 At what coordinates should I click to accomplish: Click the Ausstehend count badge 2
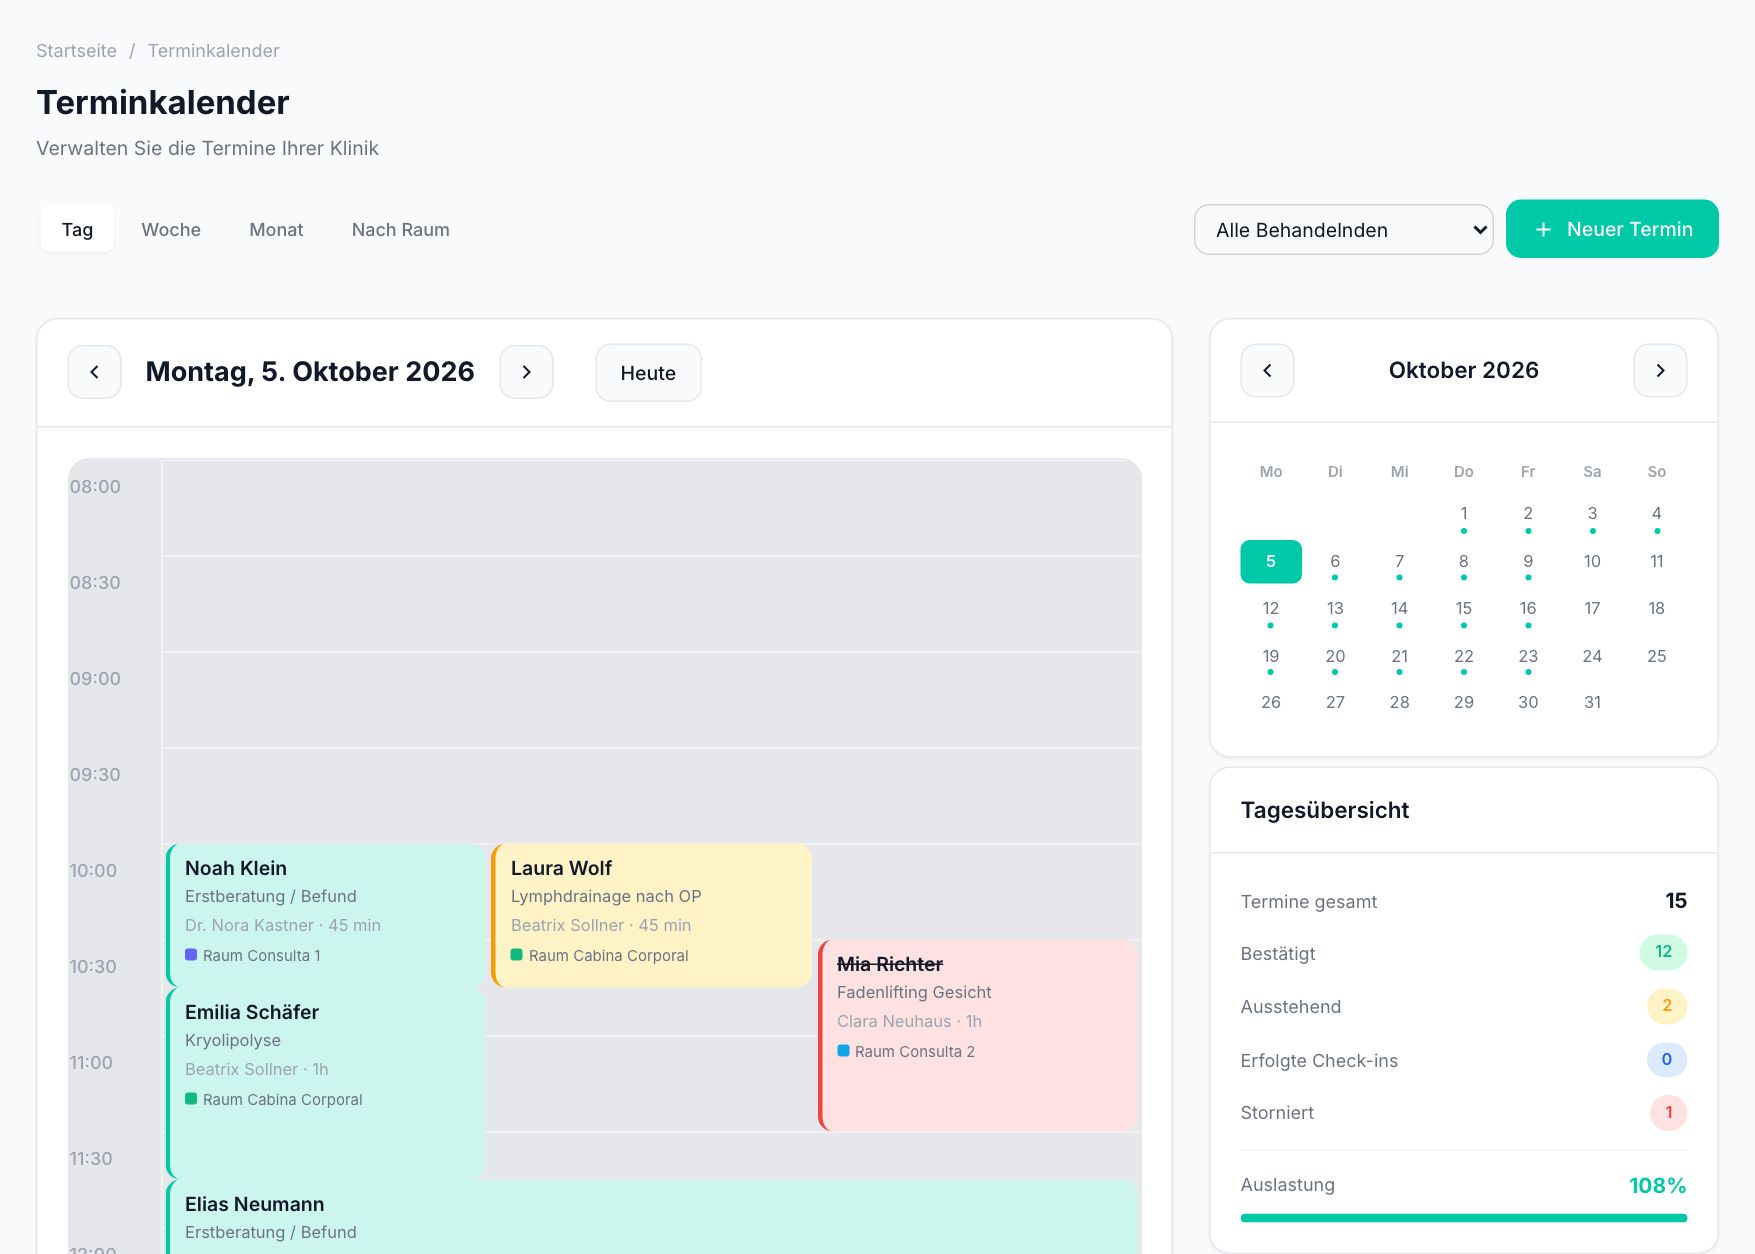[1667, 1006]
